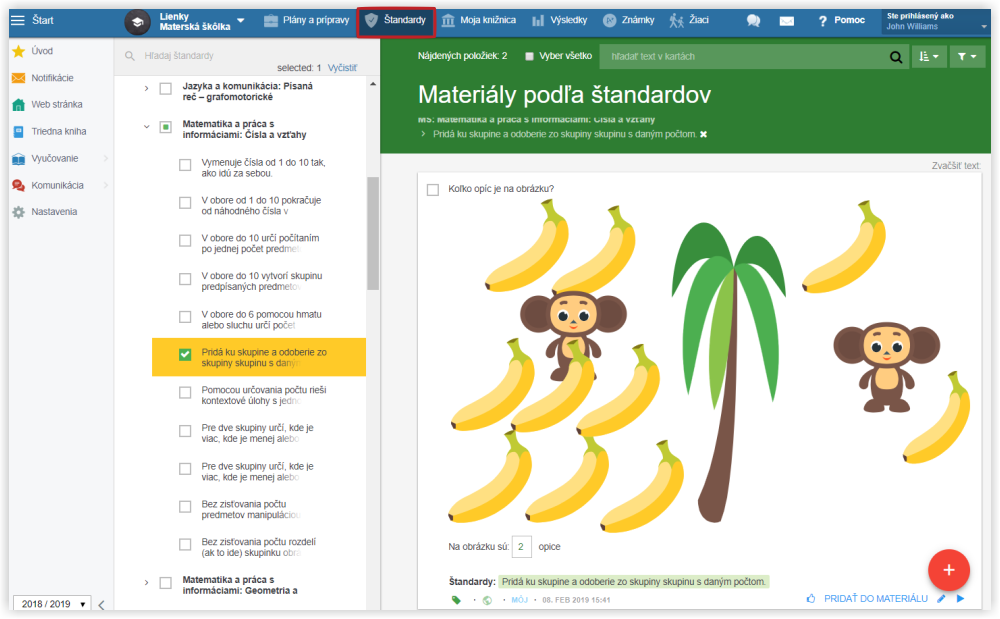
Task: Click the Štart label in the top bar
Action: [43, 20]
